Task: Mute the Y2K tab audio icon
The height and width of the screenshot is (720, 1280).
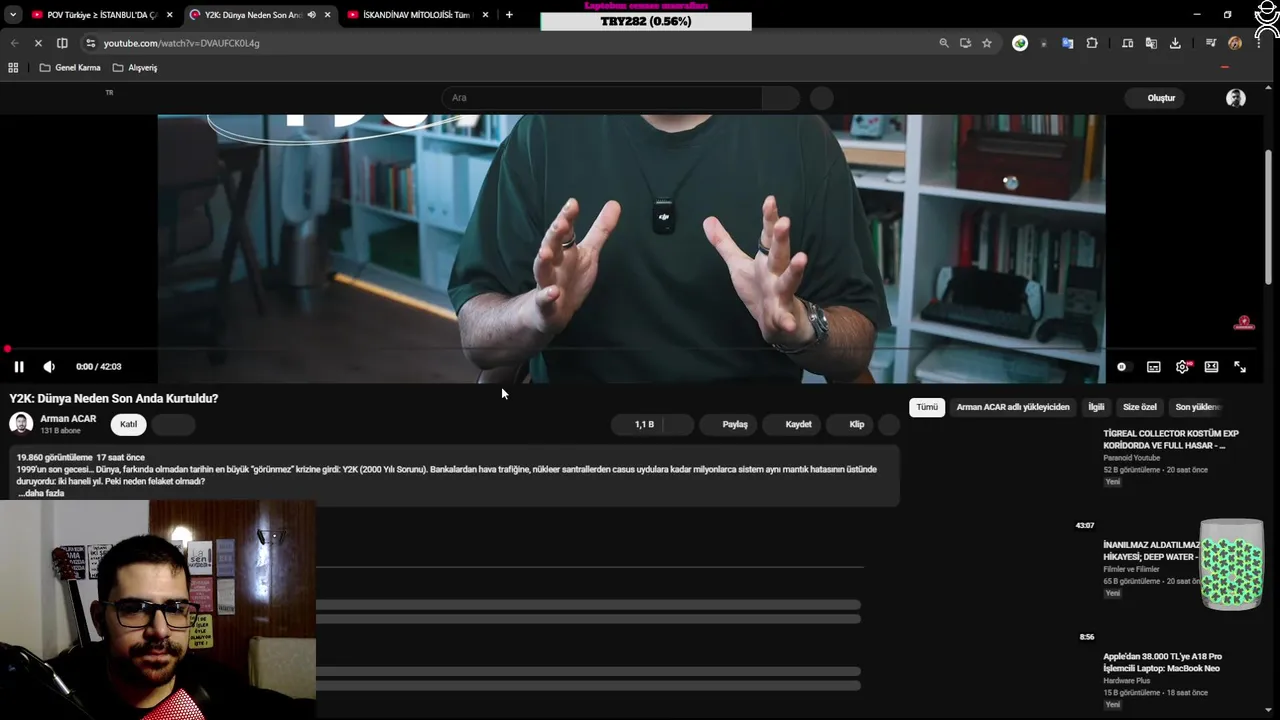Action: tap(312, 15)
